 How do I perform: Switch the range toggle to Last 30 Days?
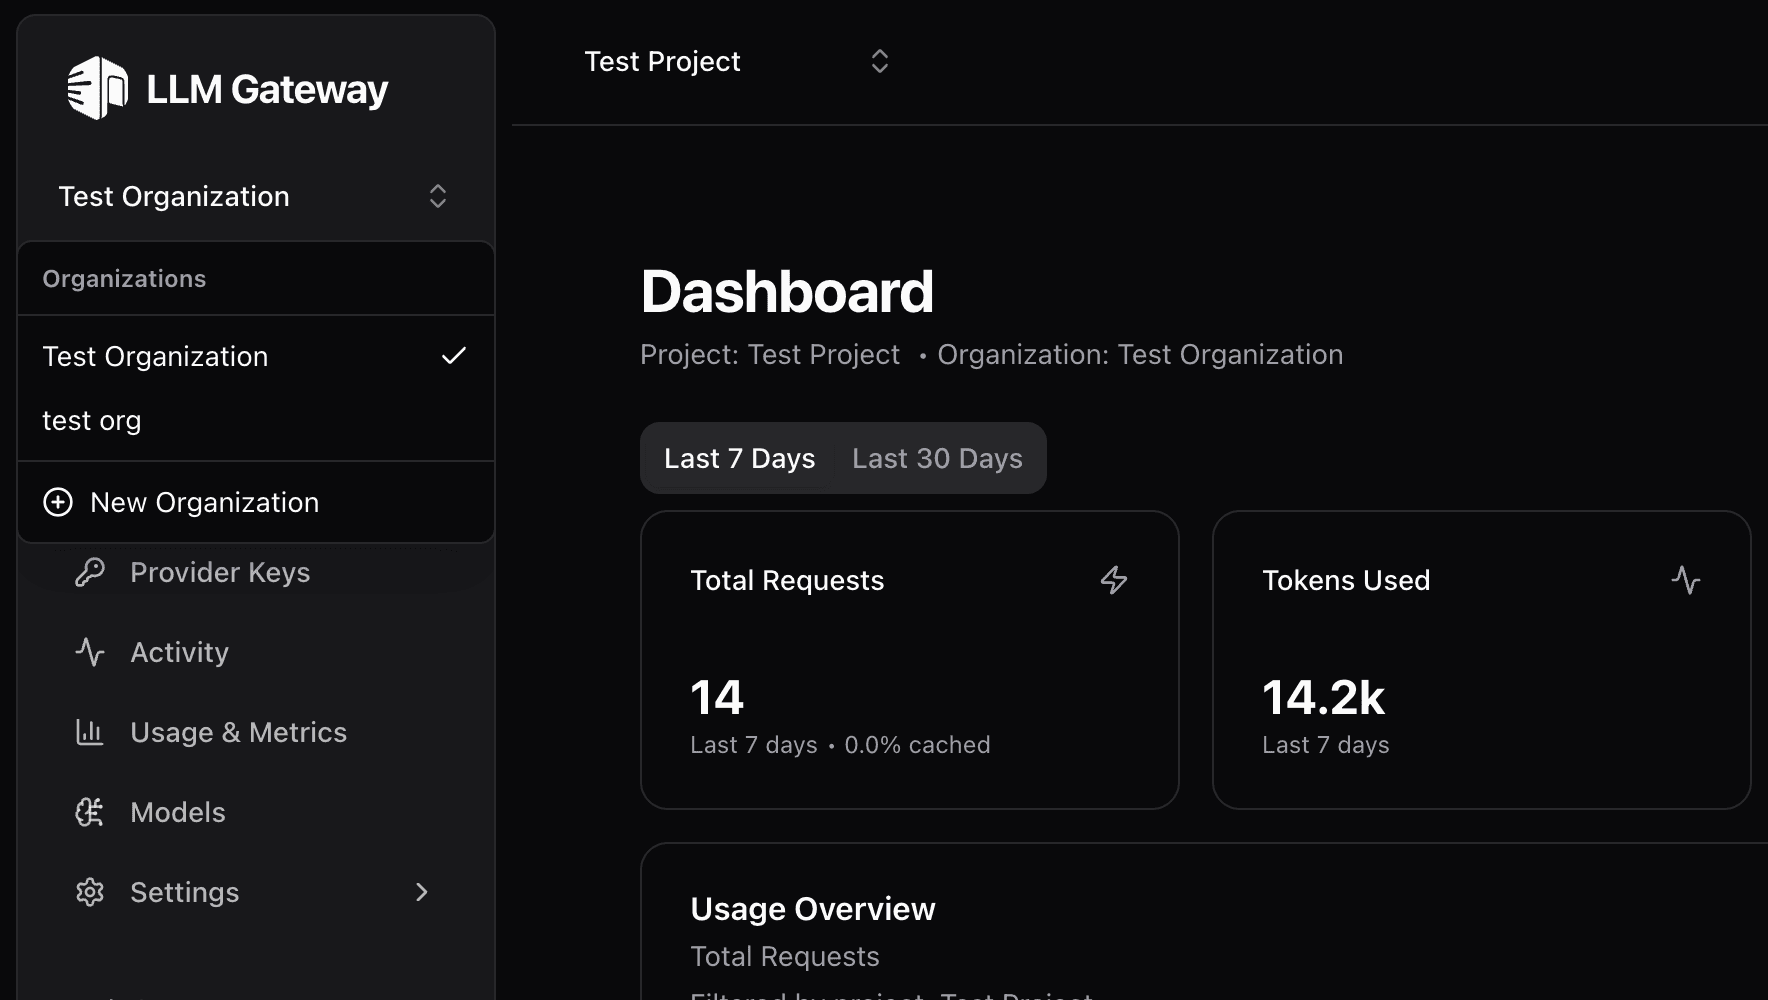tap(936, 458)
